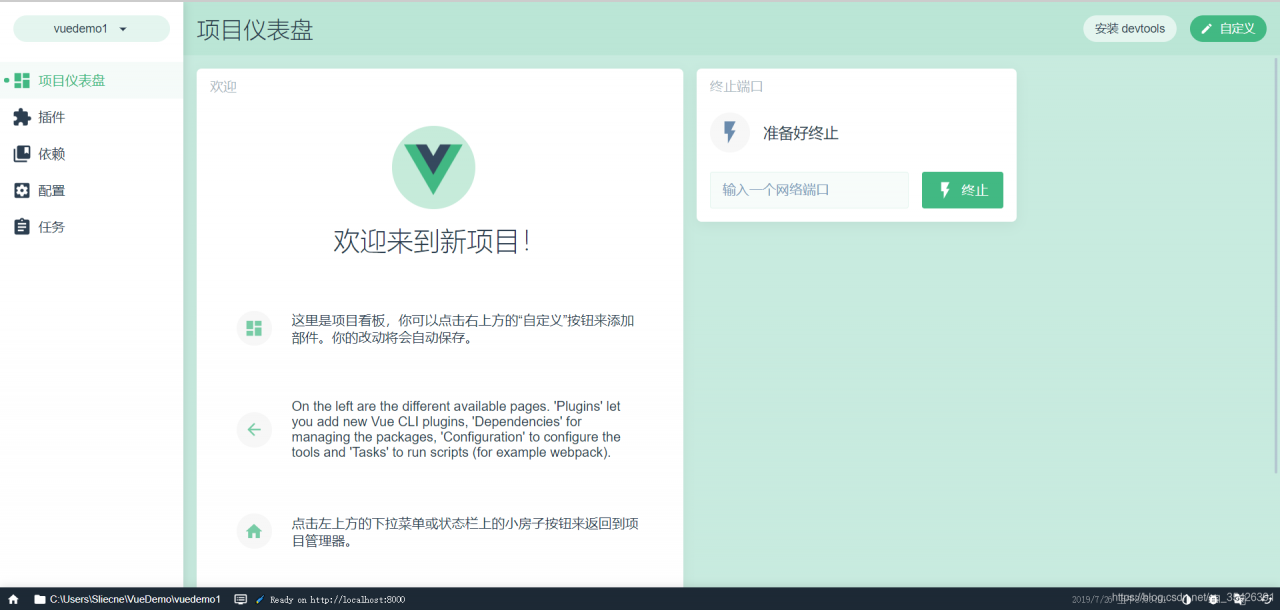Click the 项目仪表盘 page title in header
This screenshot has width=1280, height=610.
(x=255, y=29)
